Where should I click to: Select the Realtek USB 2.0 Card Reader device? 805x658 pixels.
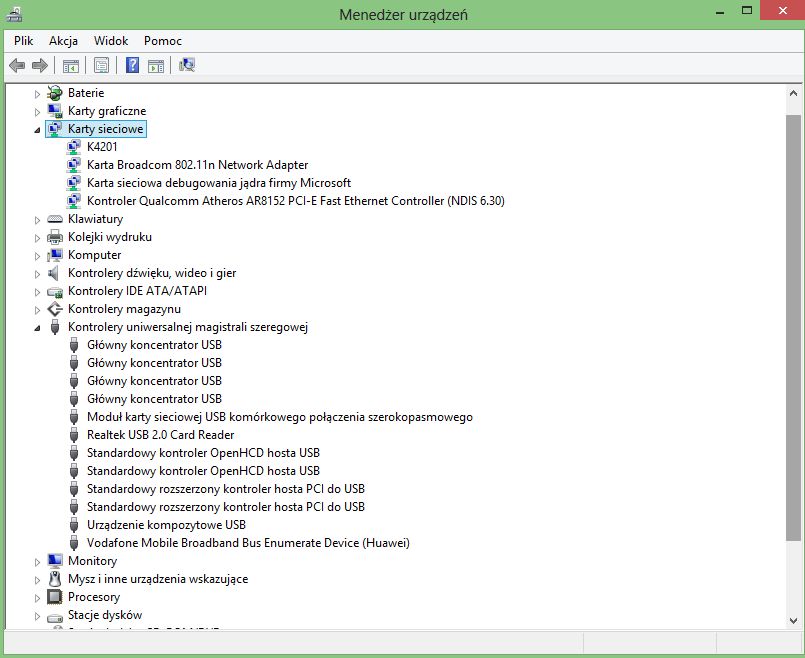(160, 435)
